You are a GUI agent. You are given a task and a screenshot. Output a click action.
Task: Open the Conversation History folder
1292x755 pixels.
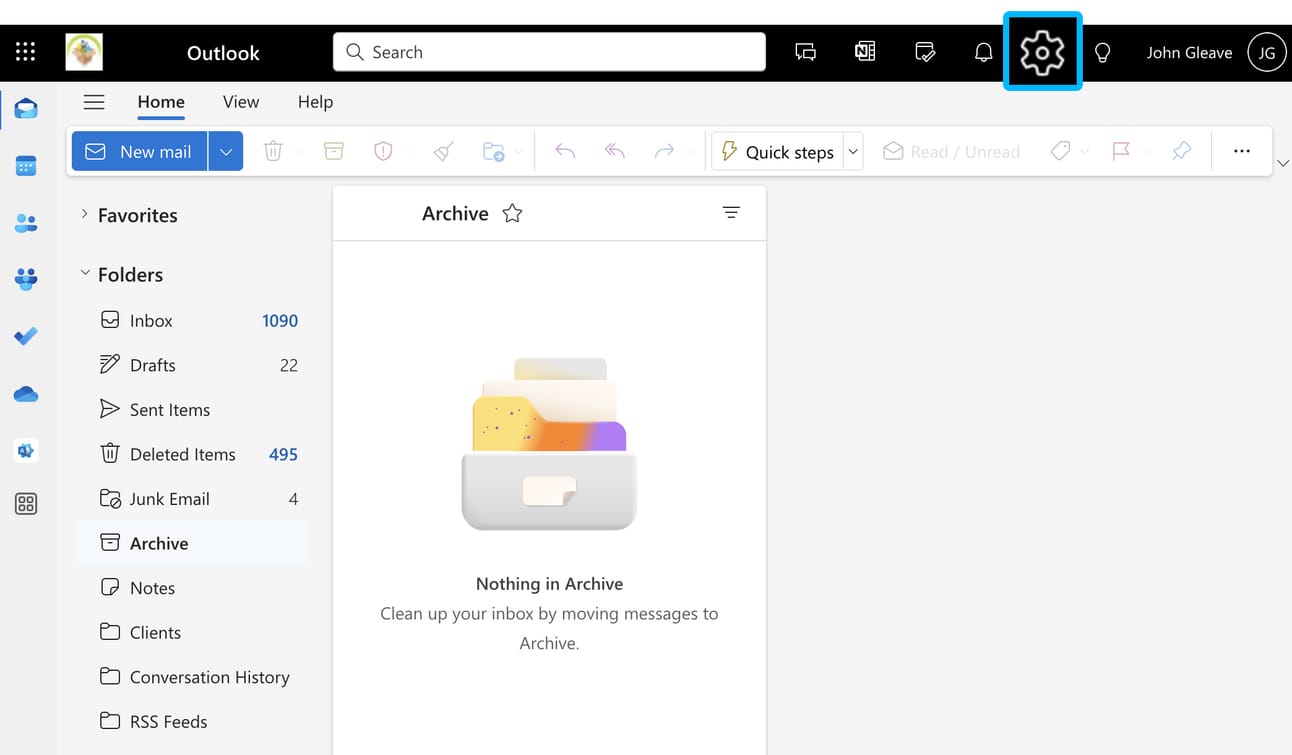coord(191,677)
